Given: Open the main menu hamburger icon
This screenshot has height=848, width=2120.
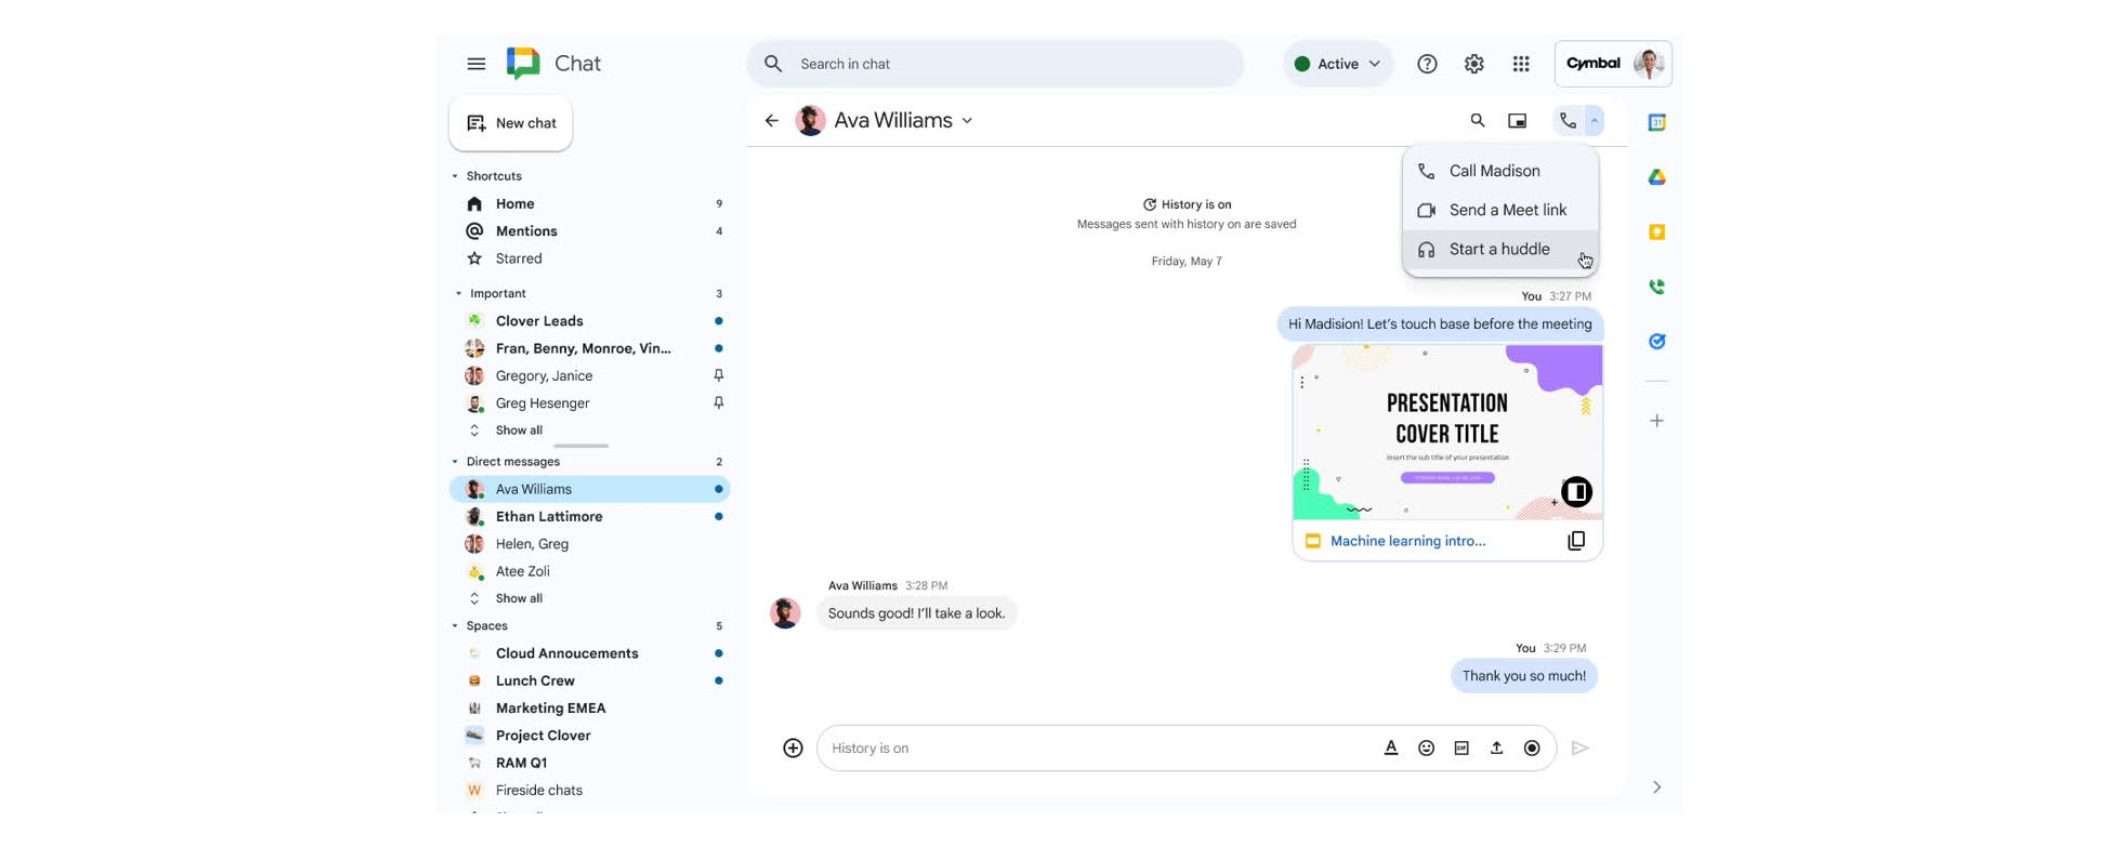Looking at the screenshot, I should (x=476, y=64).
